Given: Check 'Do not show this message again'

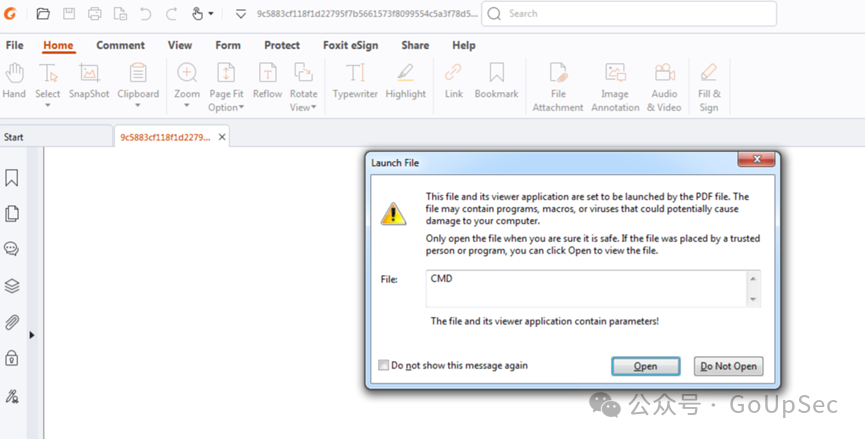Looking at the screenshot, I should click(385, 366).
